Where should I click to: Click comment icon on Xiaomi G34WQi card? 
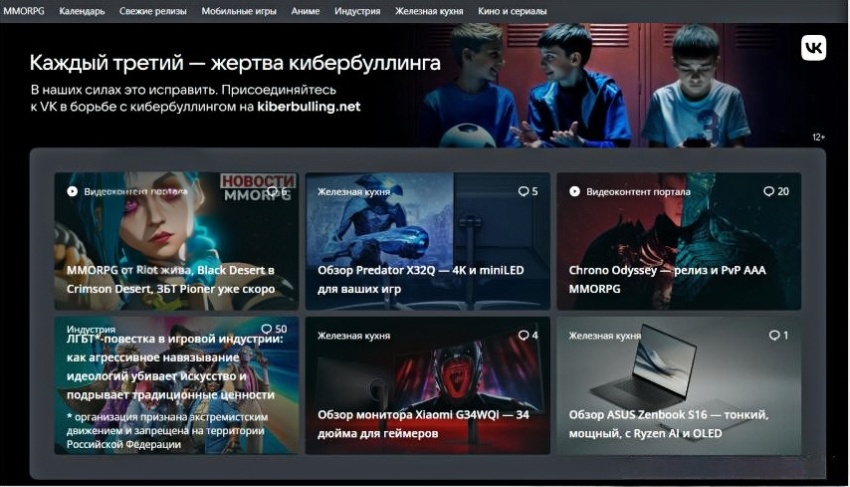pos(522,335)
